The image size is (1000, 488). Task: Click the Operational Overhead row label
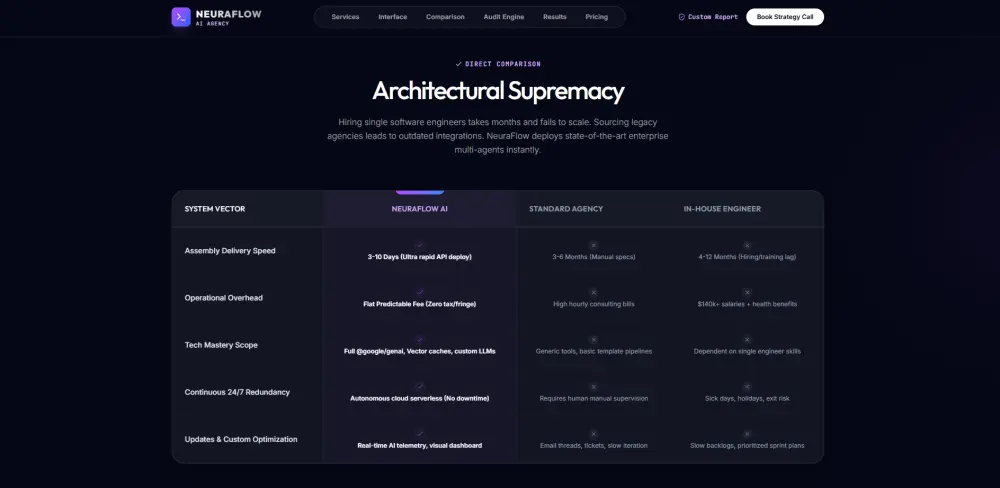click(224, 298)
